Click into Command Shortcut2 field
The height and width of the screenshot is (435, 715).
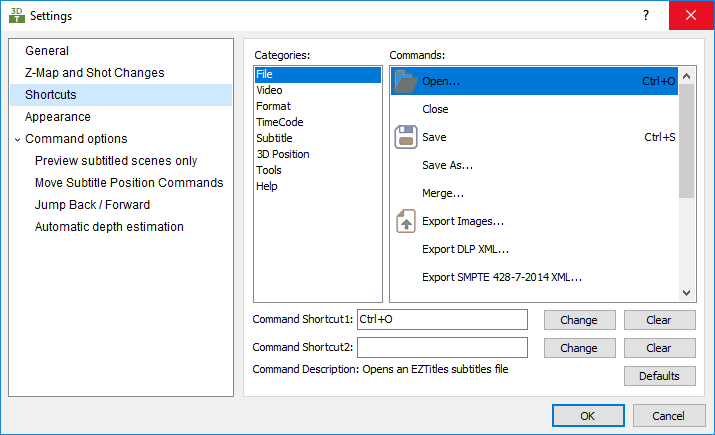pyautogui.click(x=442, y=348)
